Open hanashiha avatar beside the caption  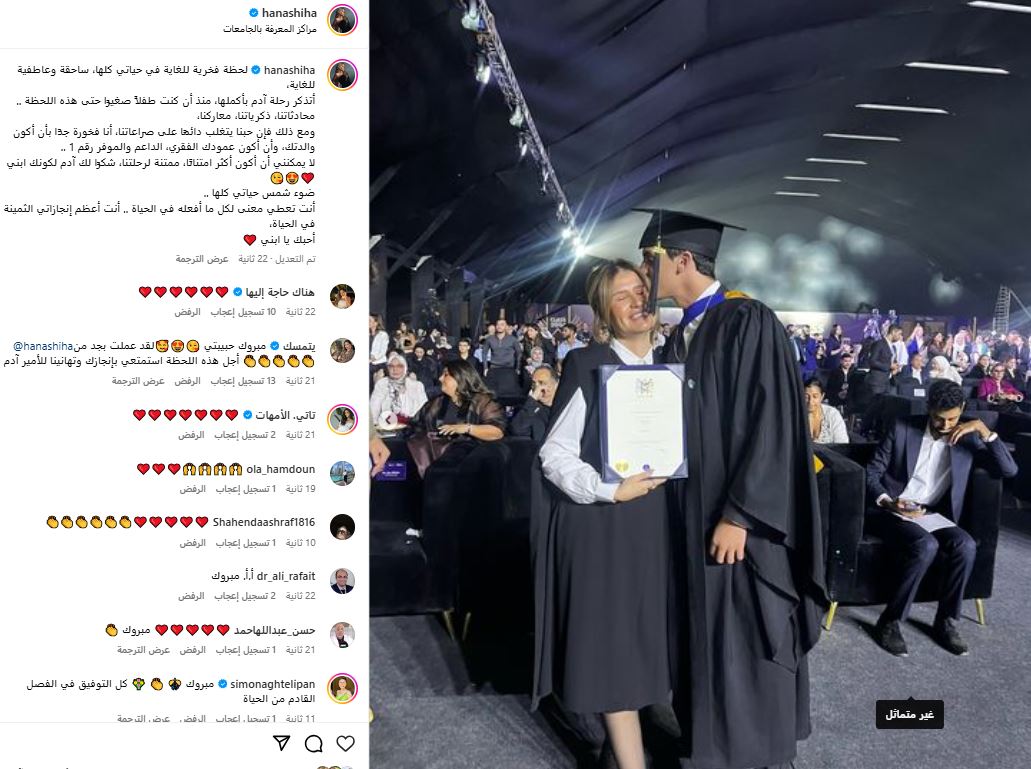coord(342,75)
